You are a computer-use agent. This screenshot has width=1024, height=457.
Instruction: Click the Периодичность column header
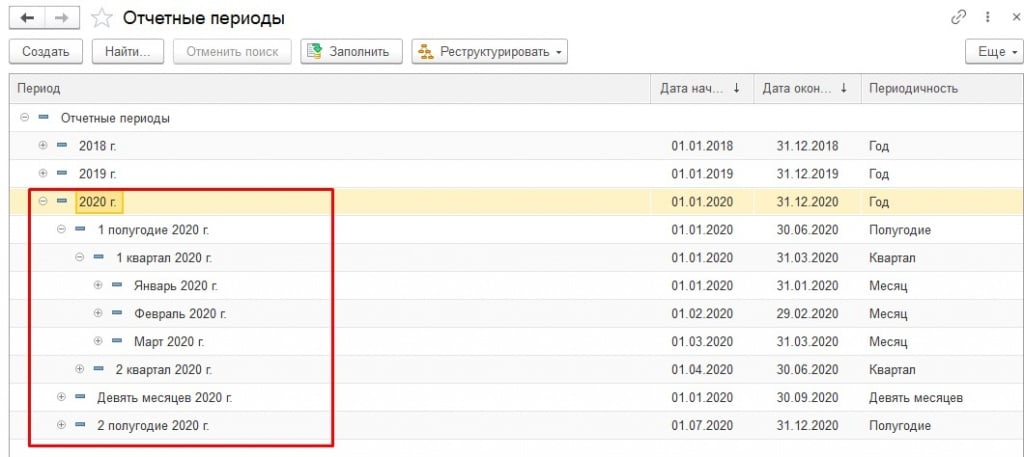[x=913, y=88]
